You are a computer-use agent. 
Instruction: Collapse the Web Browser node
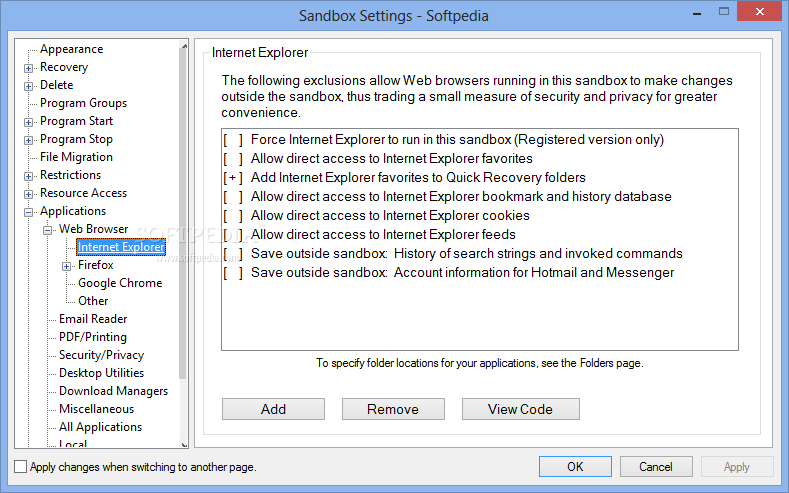(x=47, y=230)
